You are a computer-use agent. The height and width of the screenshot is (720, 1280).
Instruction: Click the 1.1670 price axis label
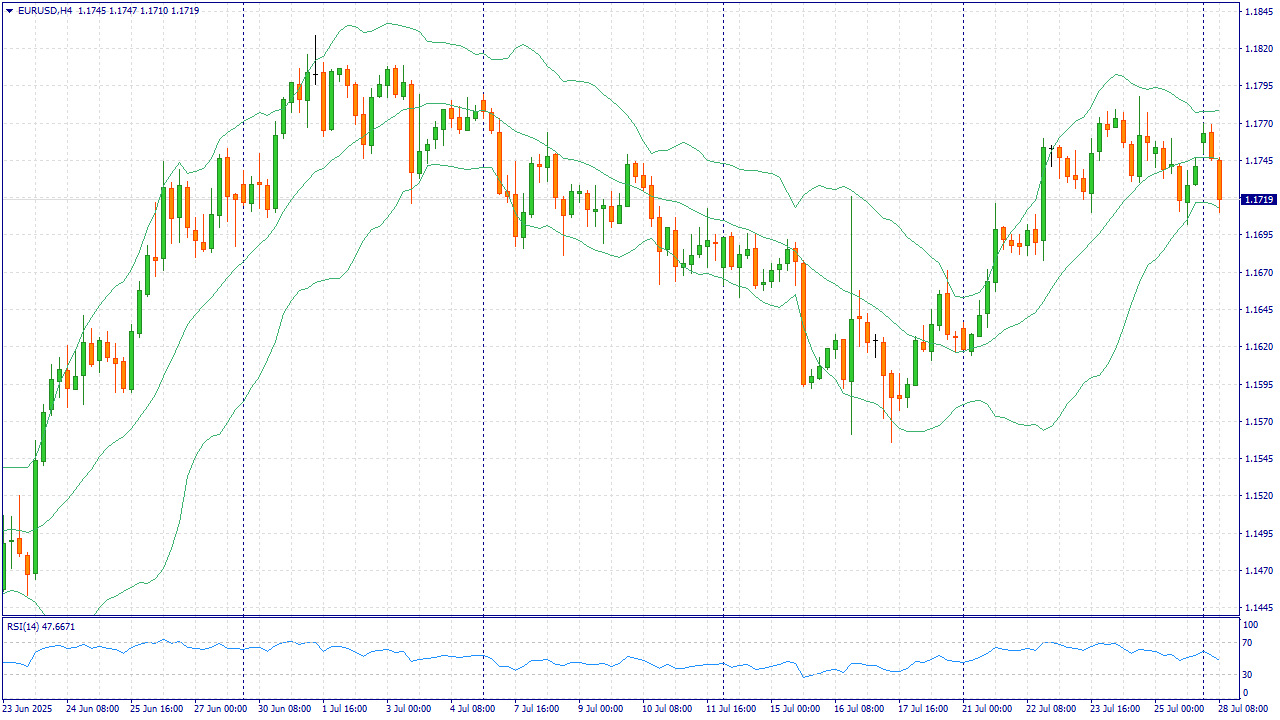pos(1257,272)
